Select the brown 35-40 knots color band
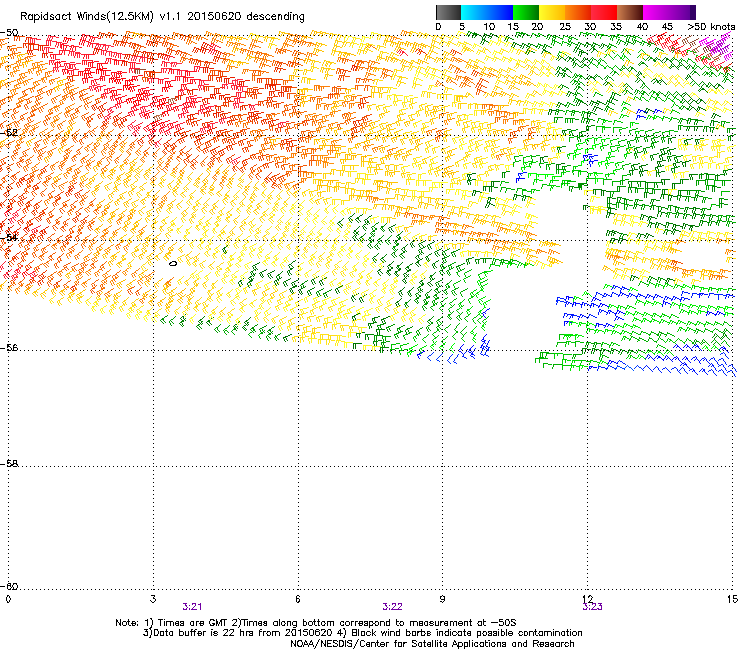This screenshot has height=650, width=740. (x=630, y=12)
